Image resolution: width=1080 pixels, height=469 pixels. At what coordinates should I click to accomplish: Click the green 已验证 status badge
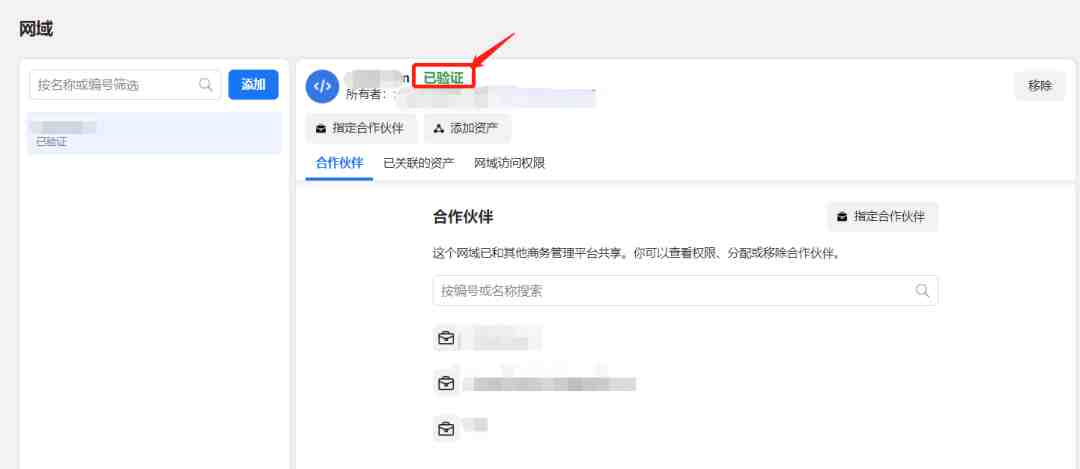pos(444,78)
